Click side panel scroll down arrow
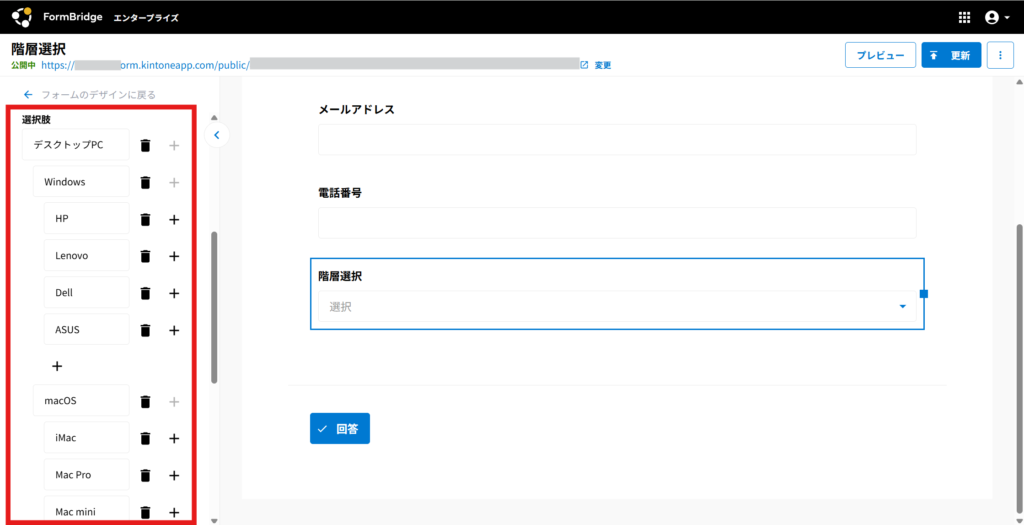 tap(214, 520)
